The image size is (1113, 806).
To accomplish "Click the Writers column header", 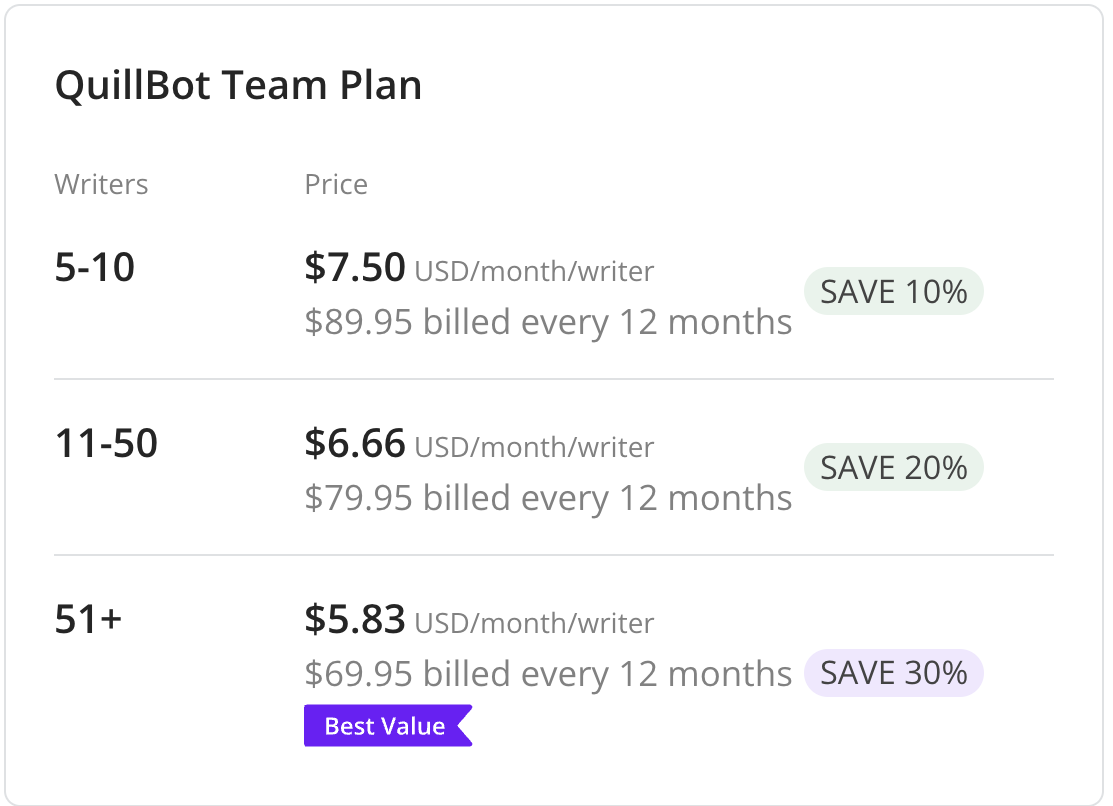I will point(102,185).
